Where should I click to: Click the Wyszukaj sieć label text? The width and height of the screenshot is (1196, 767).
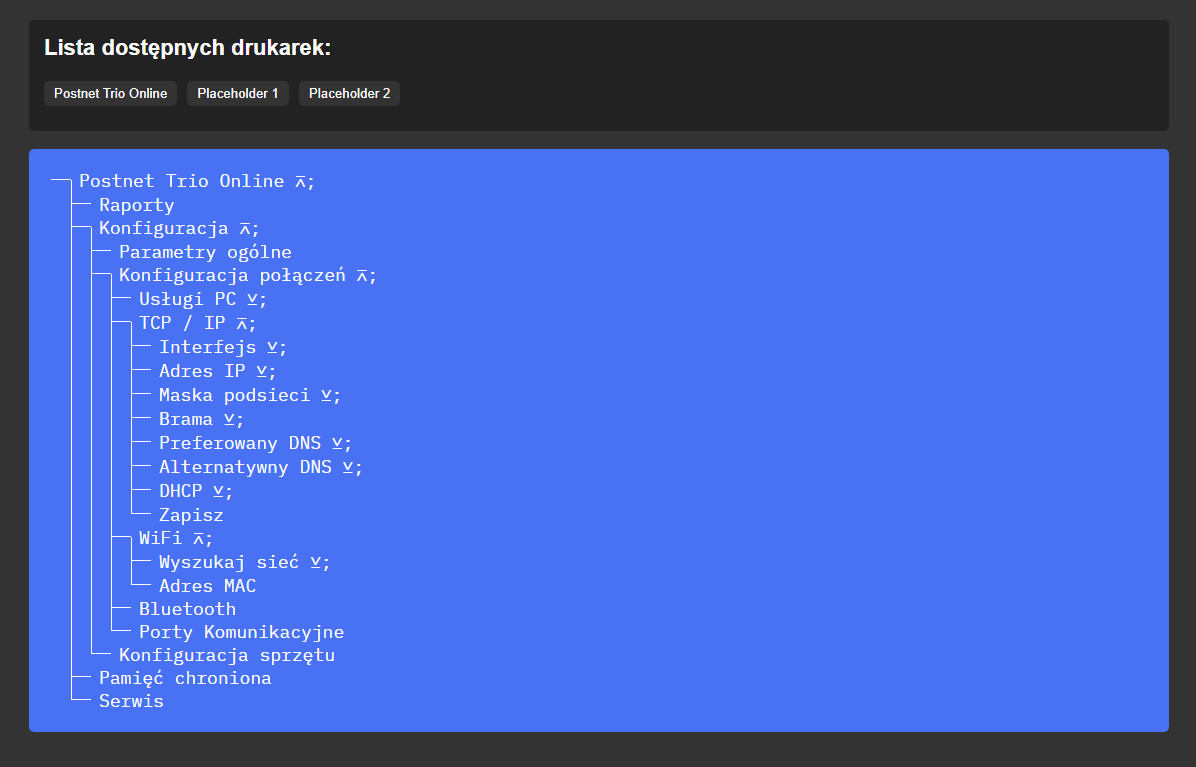[229, 563]
